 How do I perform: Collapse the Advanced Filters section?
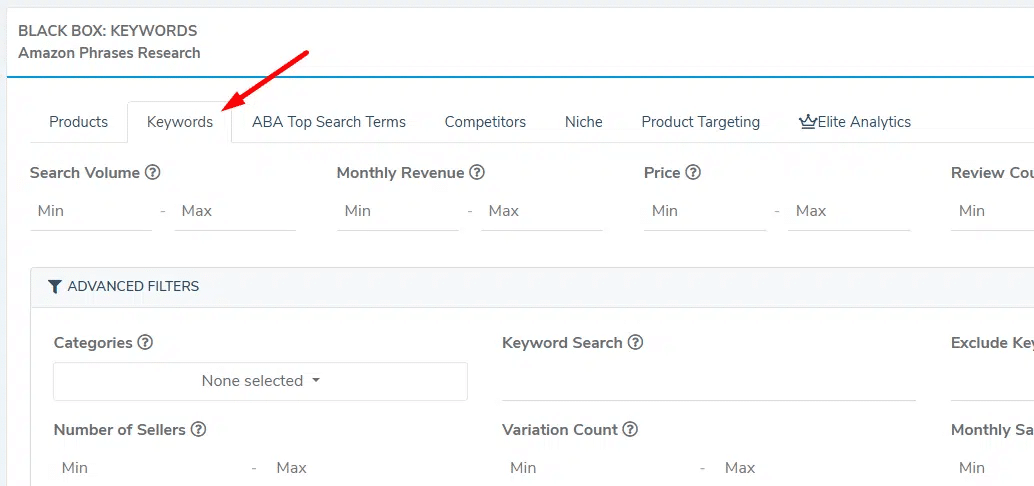133,287
